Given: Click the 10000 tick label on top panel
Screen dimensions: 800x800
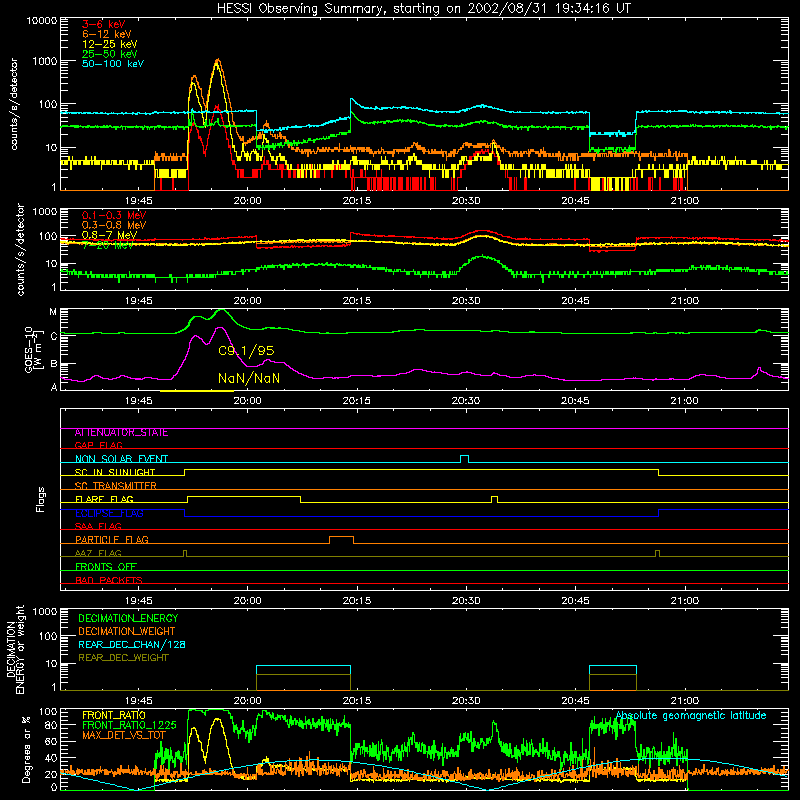Looking at the screenshot, I should point(42,20).
